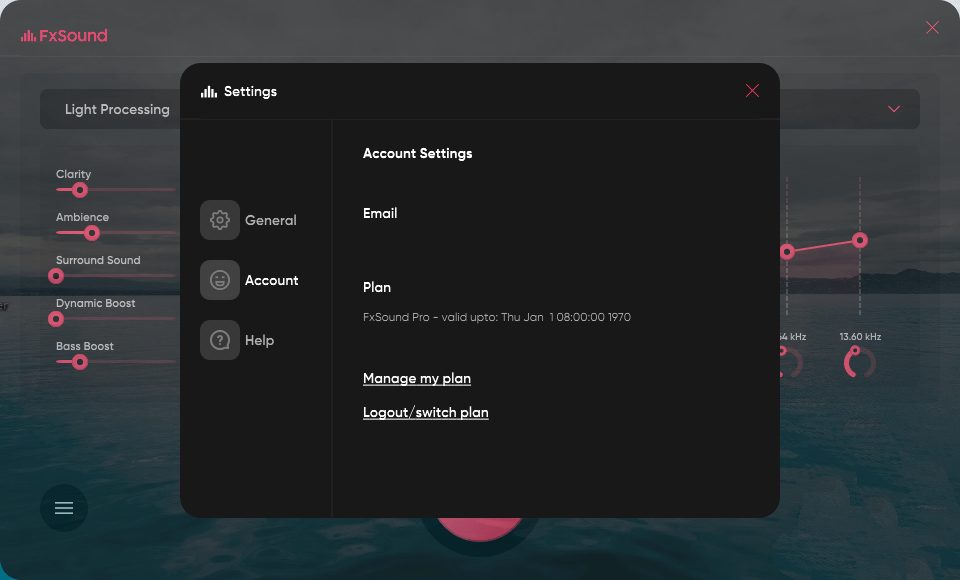Click the Logout/switch plan link
The image size is (960, 580).
[x=426, y=412]
